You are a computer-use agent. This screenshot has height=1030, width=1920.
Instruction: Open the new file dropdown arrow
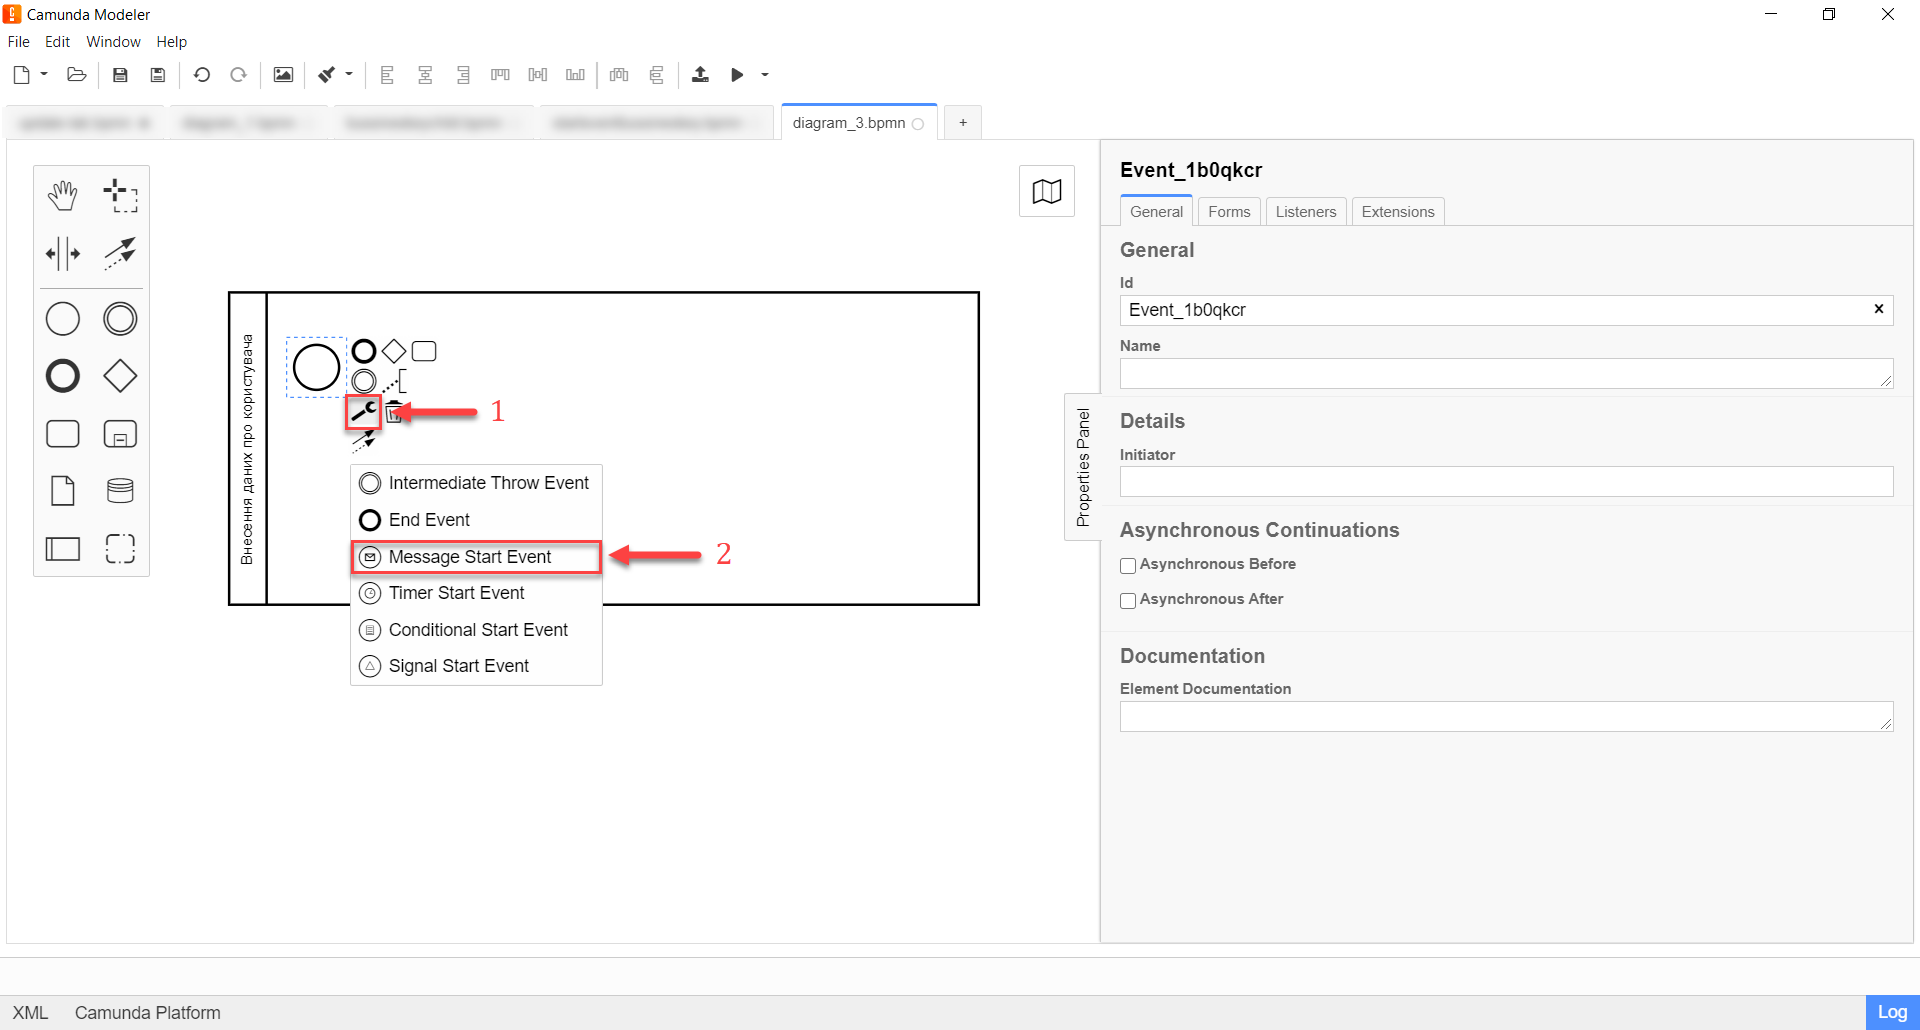coord(44,75)
